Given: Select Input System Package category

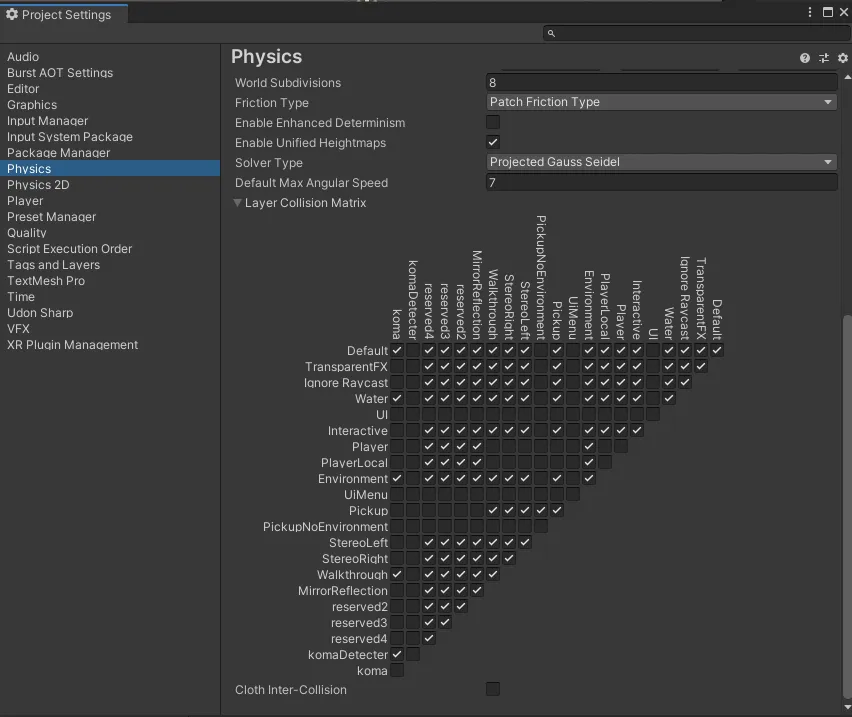Looking at the screenshot, I should (110, 137).
